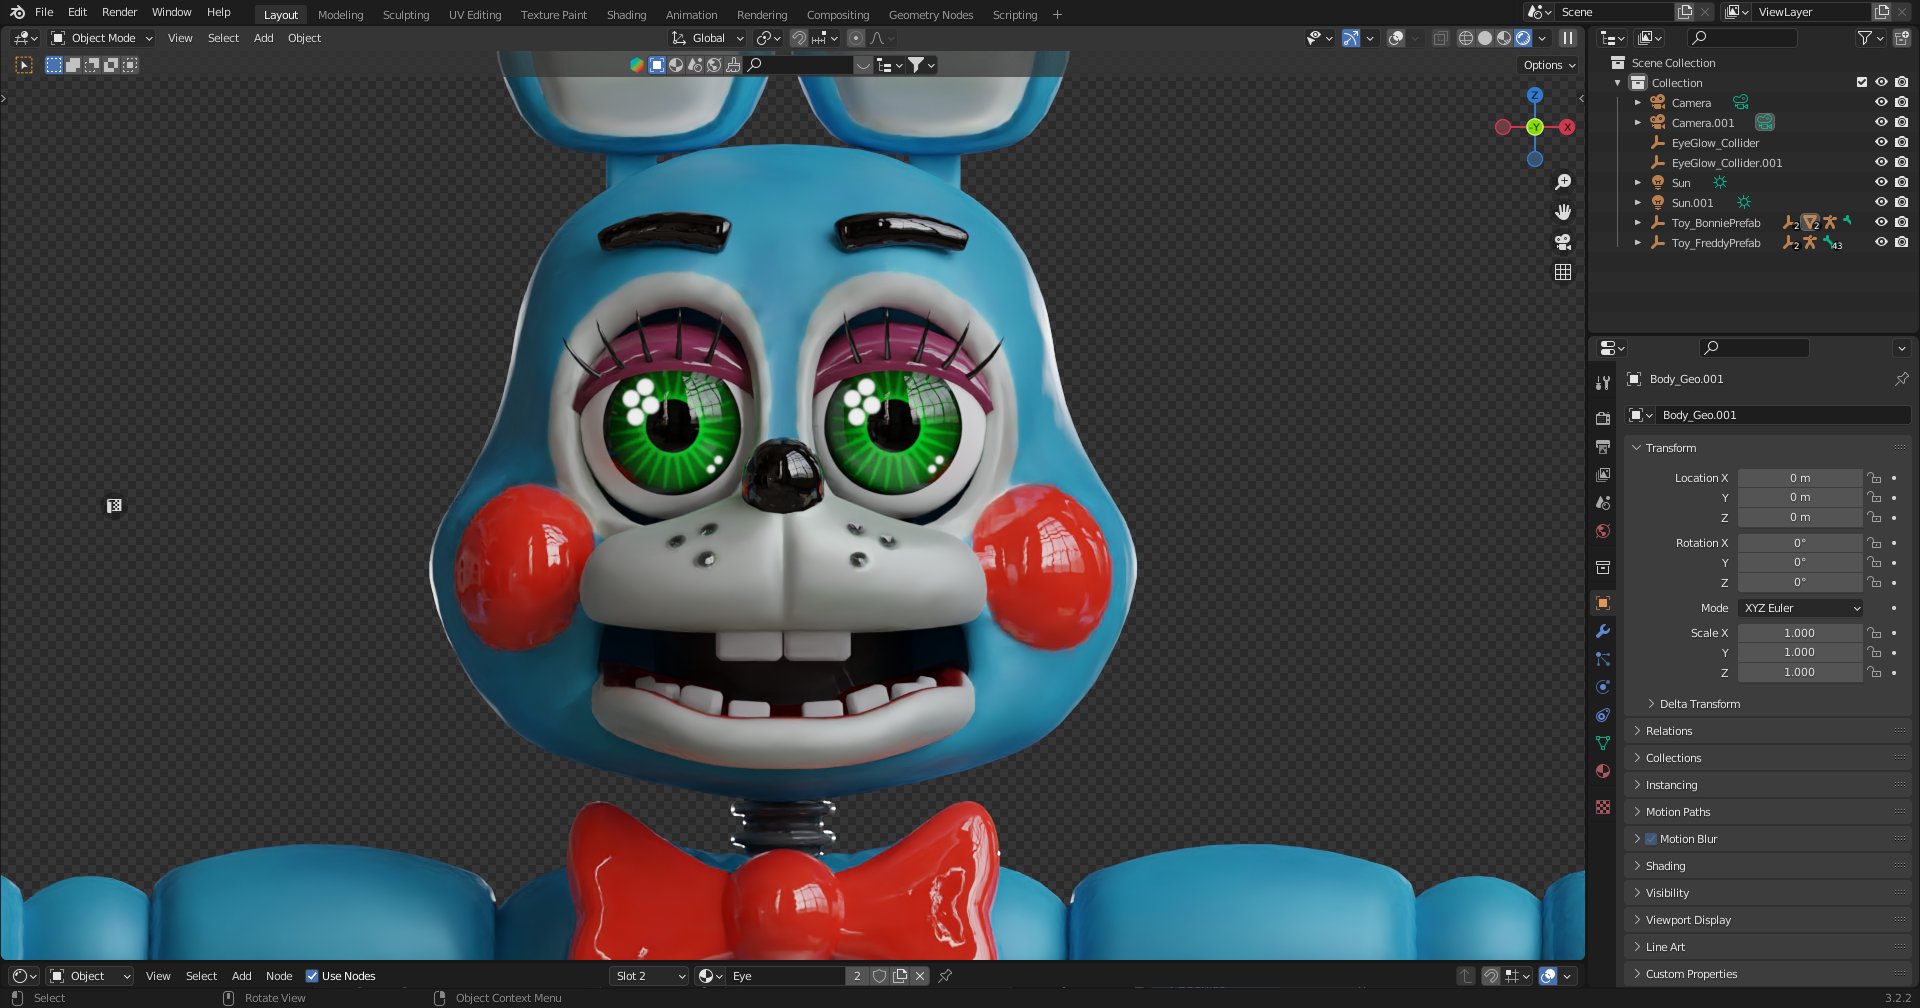Open the viewport Options dropdown
1920x1008 pixels.
pyautogui.click(x=1549, y=65)
